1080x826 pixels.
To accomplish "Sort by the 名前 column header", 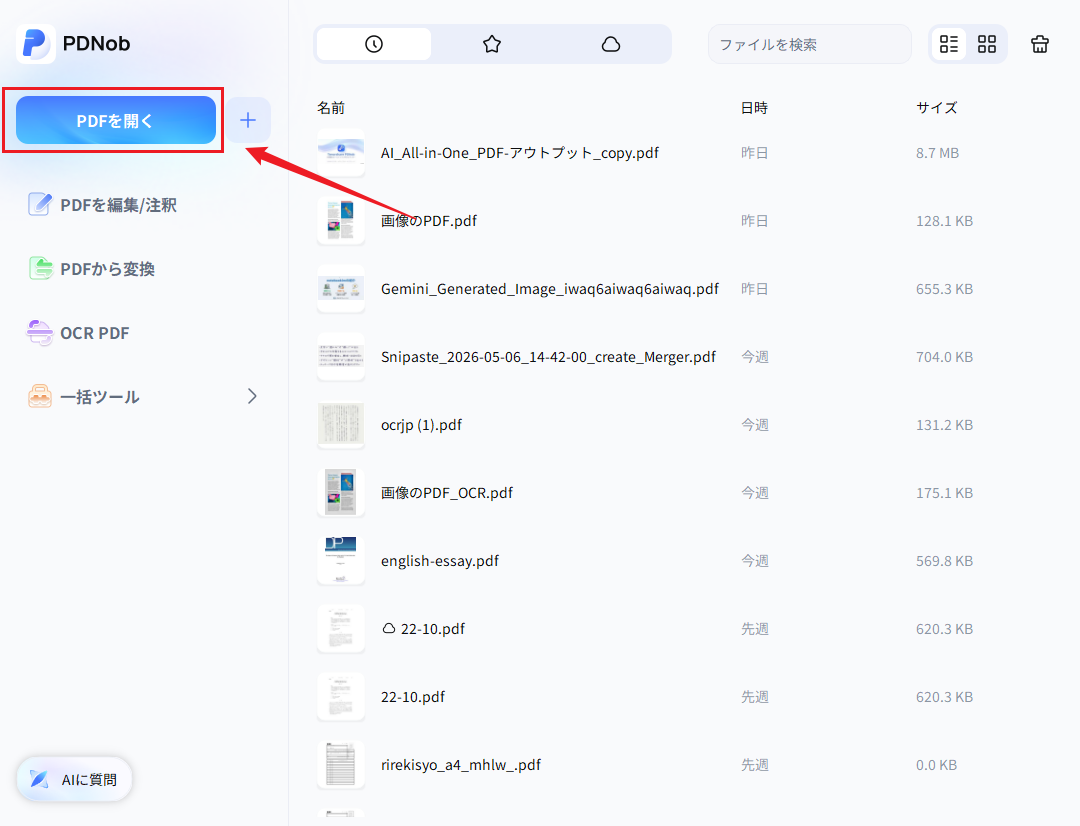I will tap(331, 107).
